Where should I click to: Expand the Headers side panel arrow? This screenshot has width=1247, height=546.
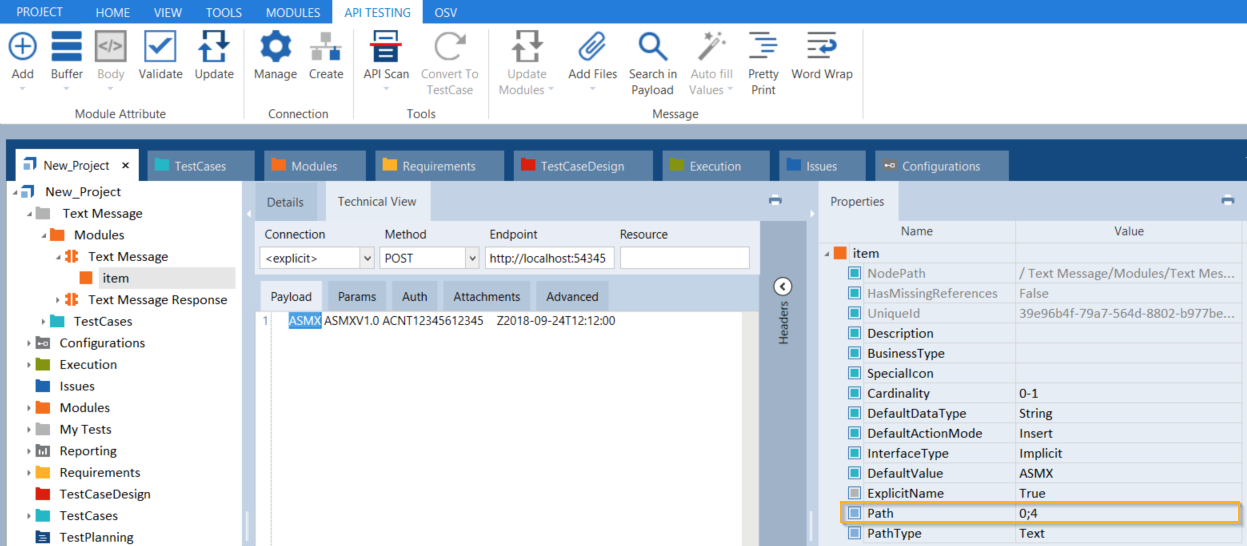point(783,287)
